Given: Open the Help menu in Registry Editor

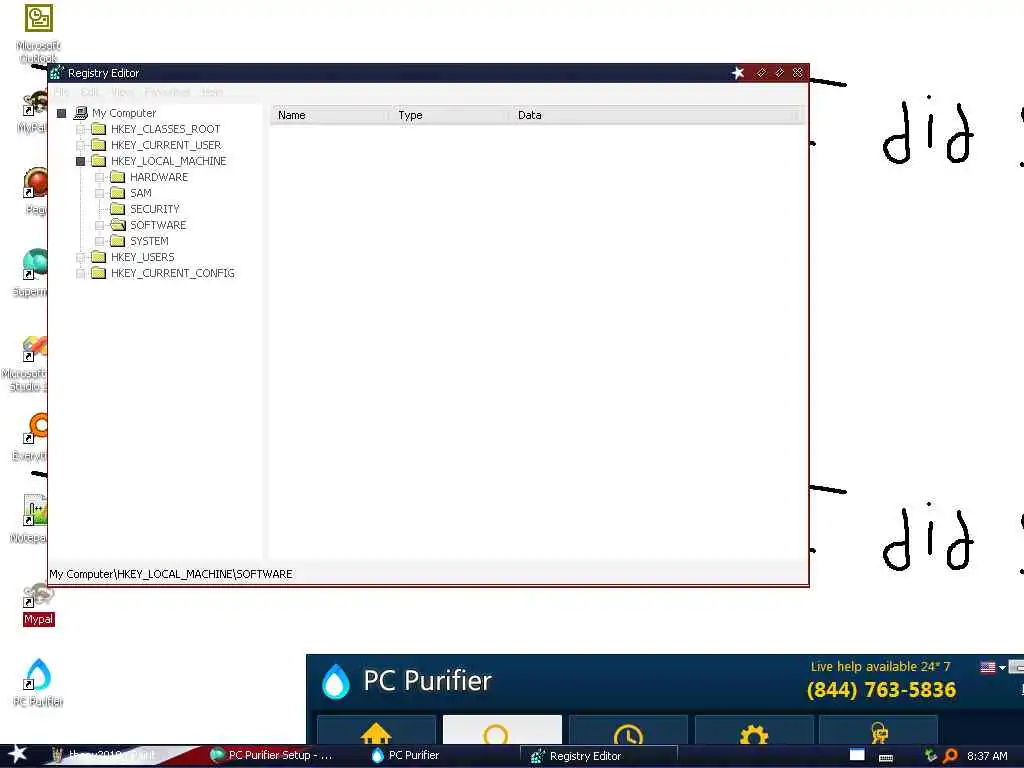Looking at the screenshot, I should coord(212,92).
